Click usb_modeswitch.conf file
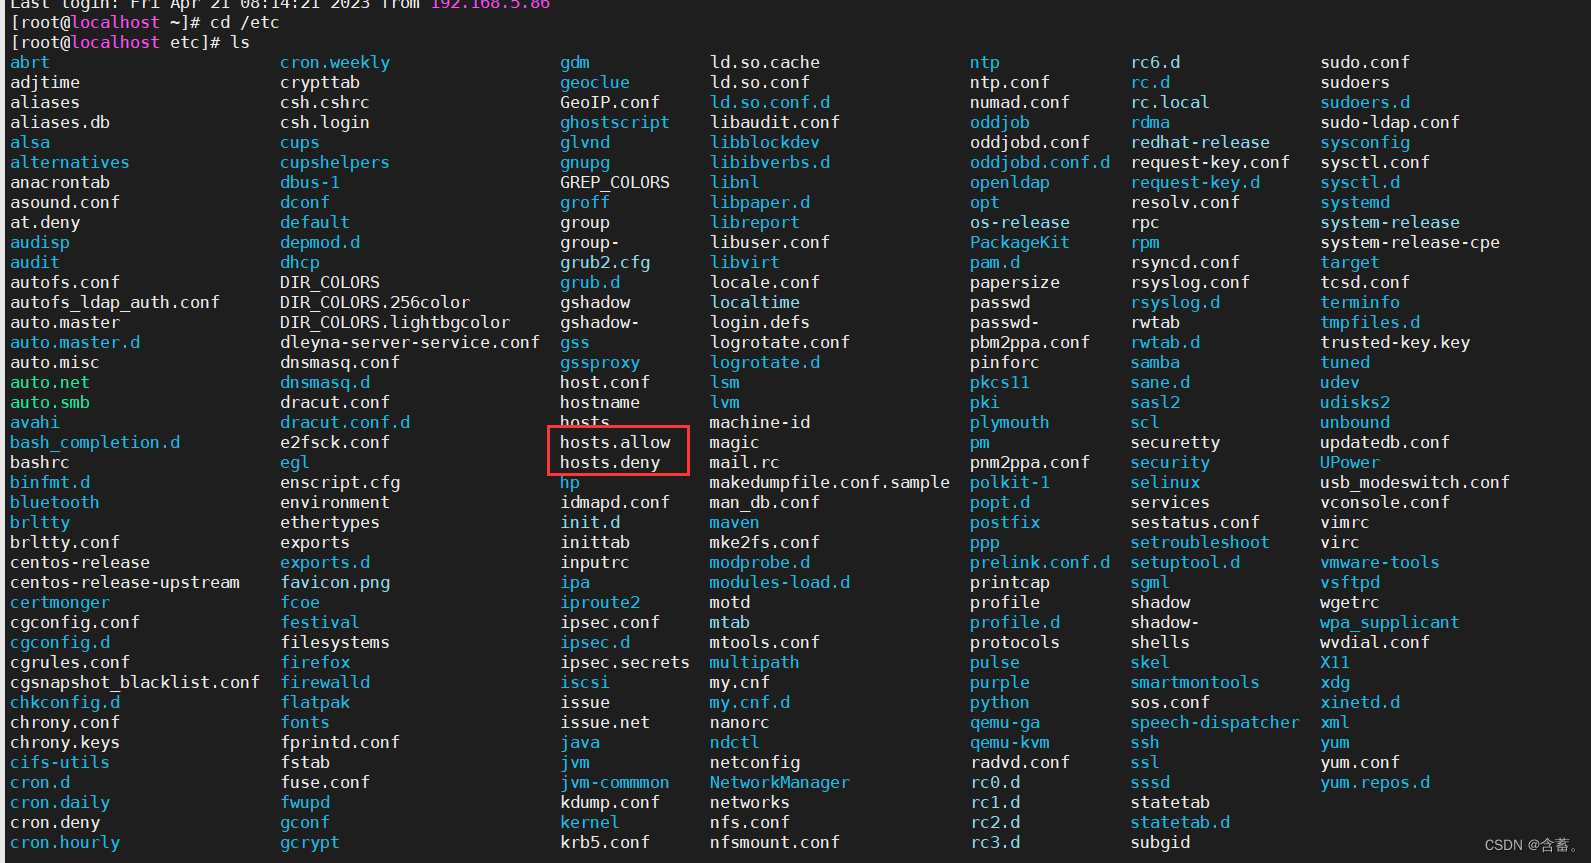 (1415, 482)
